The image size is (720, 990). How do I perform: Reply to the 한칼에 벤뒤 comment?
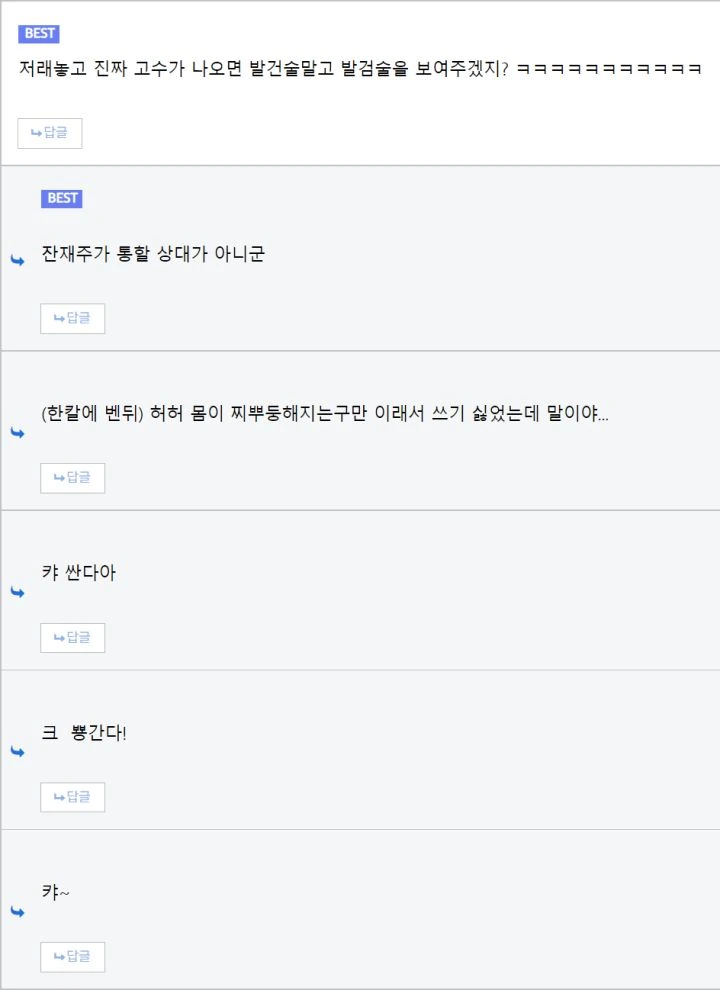tap(73, 478)
